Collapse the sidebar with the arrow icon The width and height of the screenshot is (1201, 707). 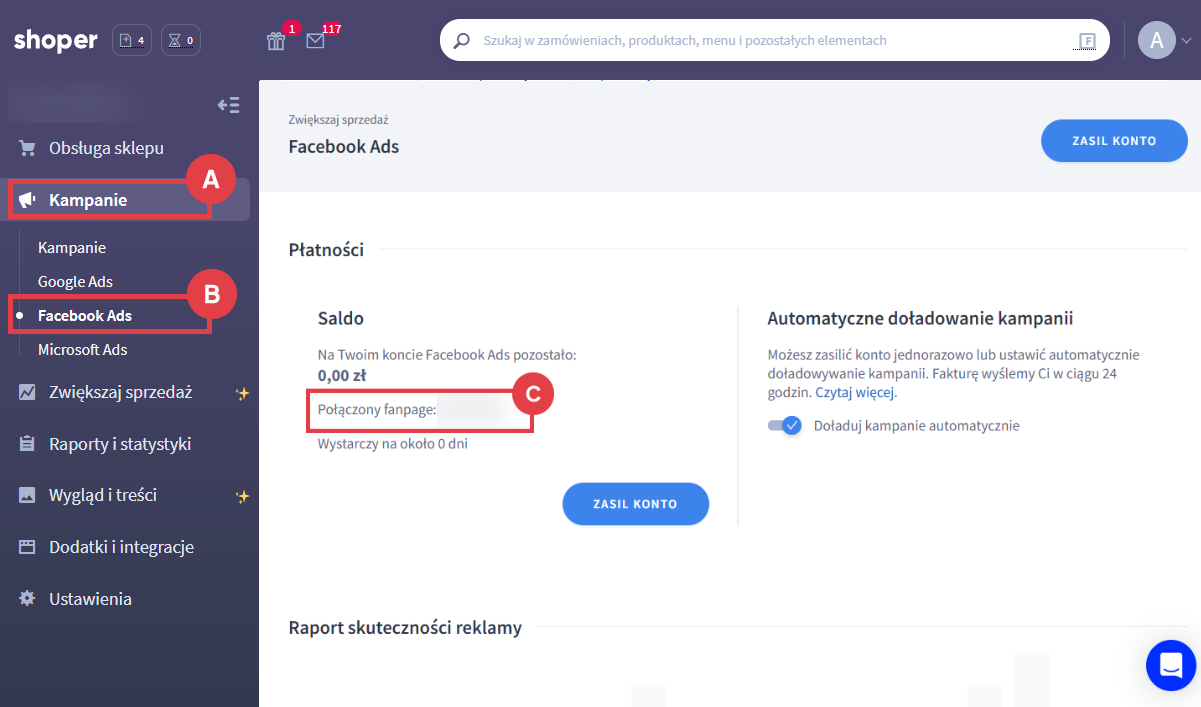pos(228,104)
